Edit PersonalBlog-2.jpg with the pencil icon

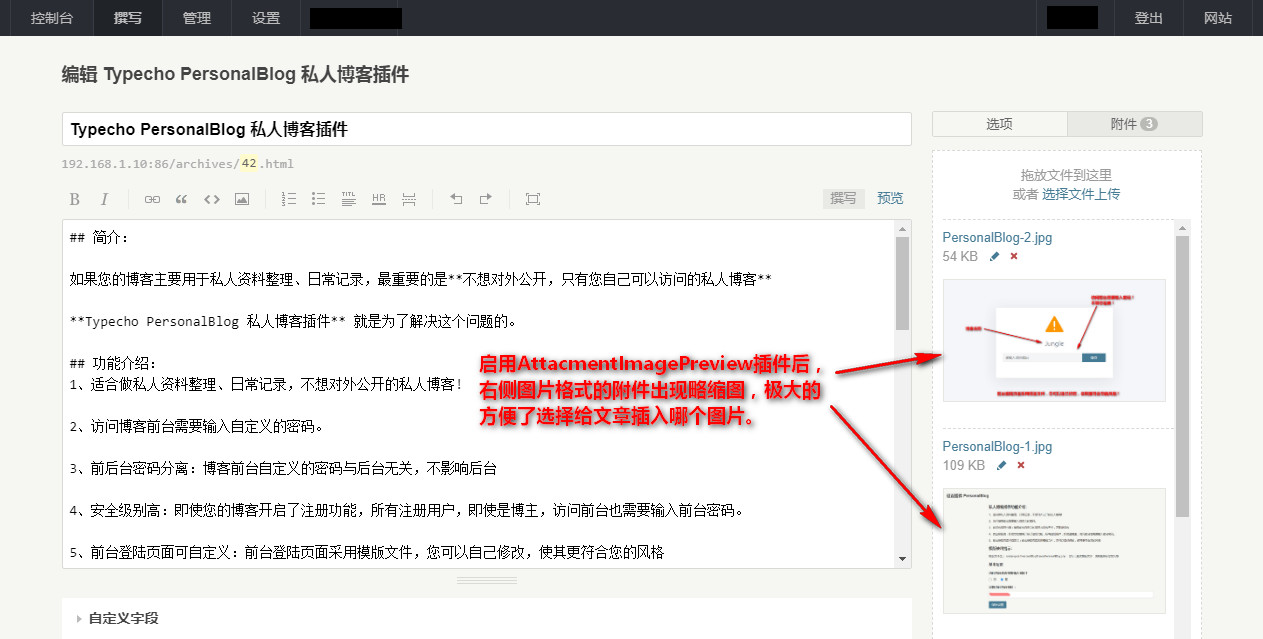994,257
